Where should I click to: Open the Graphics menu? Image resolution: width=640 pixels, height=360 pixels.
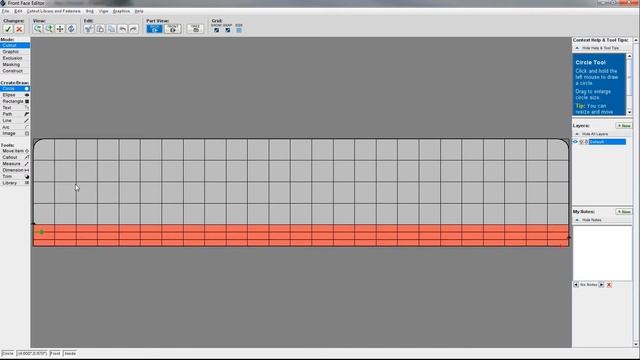coord(121,11)
